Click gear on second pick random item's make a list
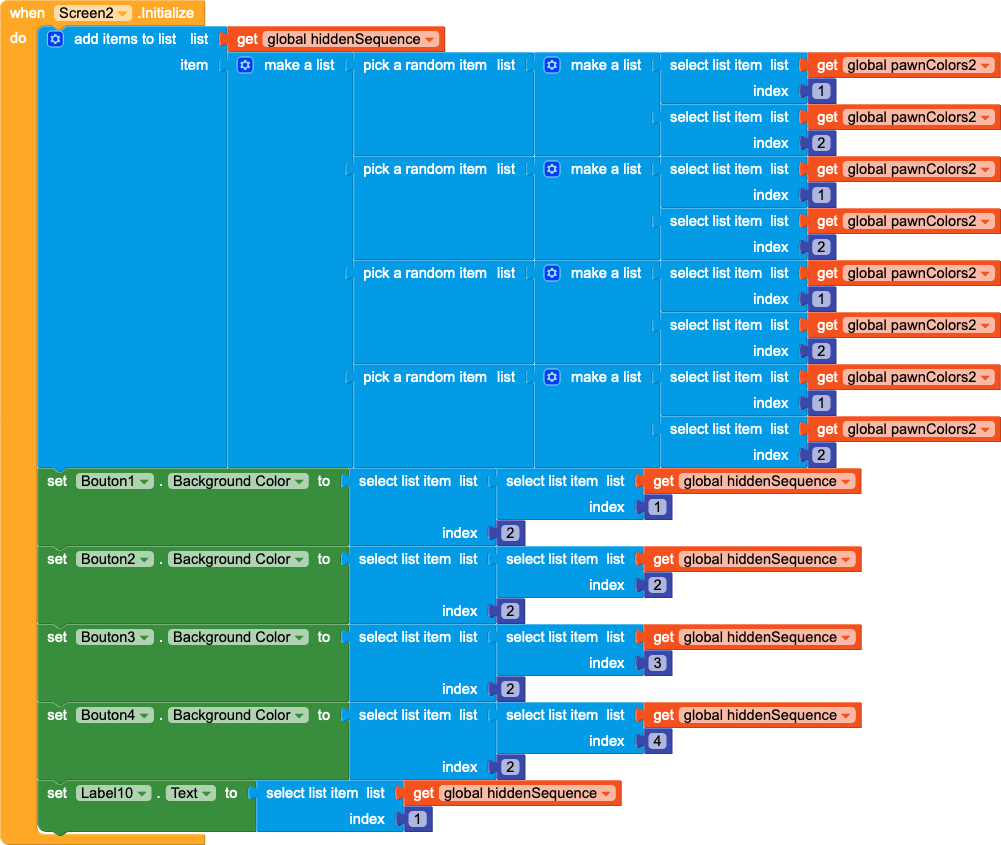The image size is (1001, 845). [x=552, y=169]
